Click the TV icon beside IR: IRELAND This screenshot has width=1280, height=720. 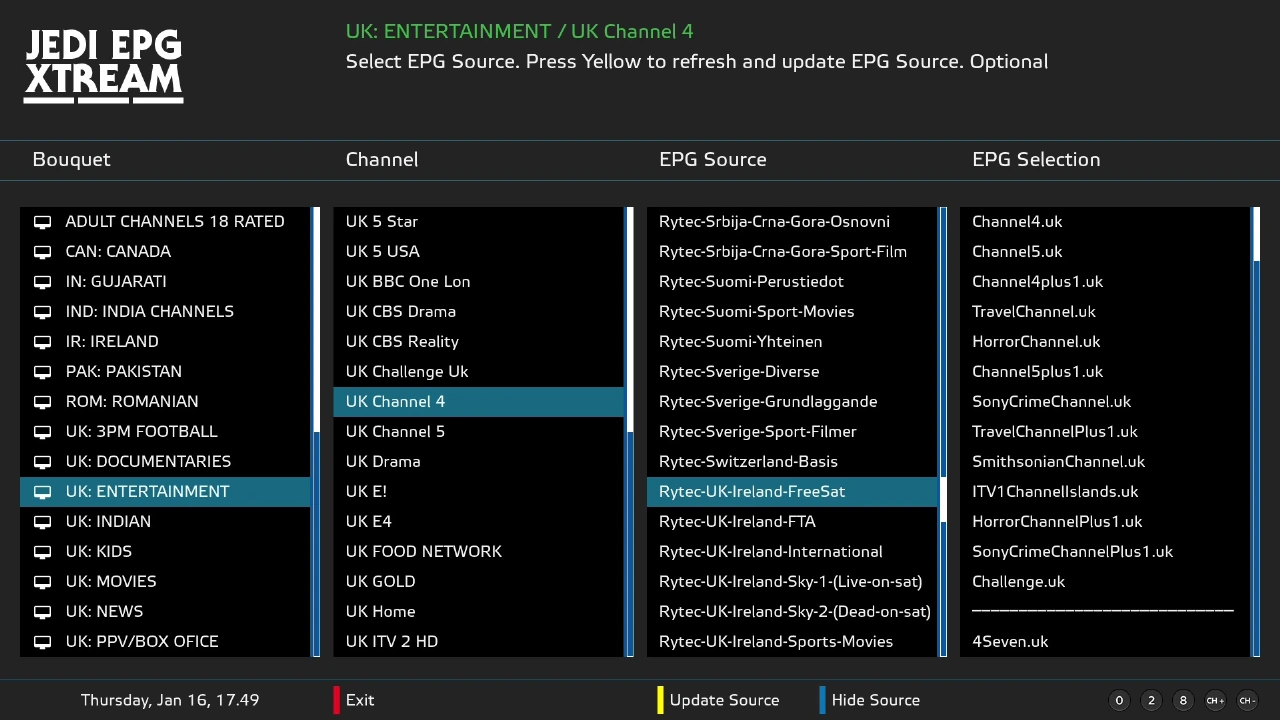click(x=42, y=342)
